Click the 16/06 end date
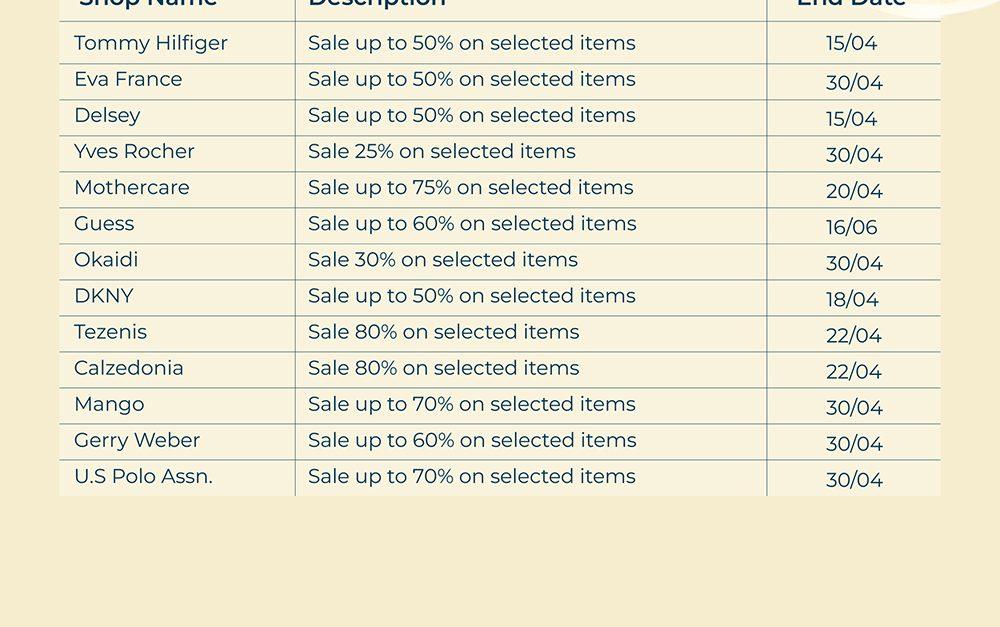 (852, 227)
